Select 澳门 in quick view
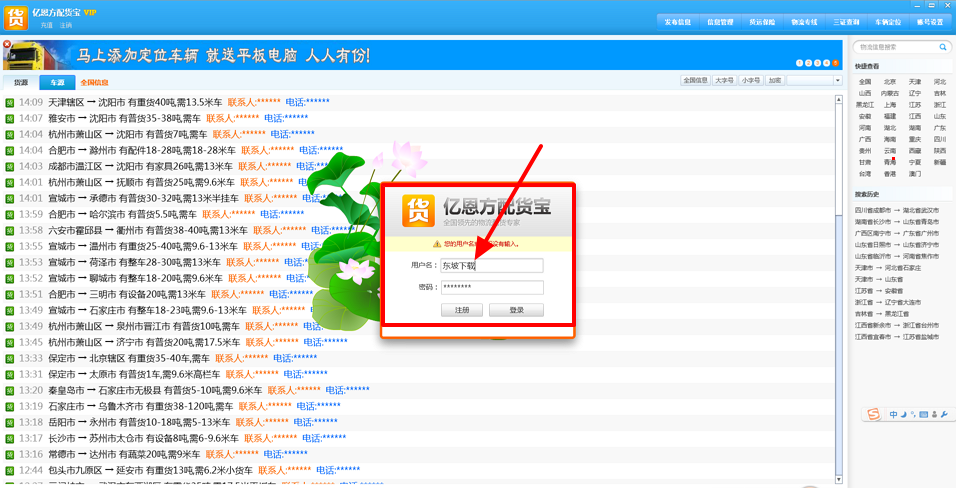The width and height of the screenshot is (956, 488). 915,174
